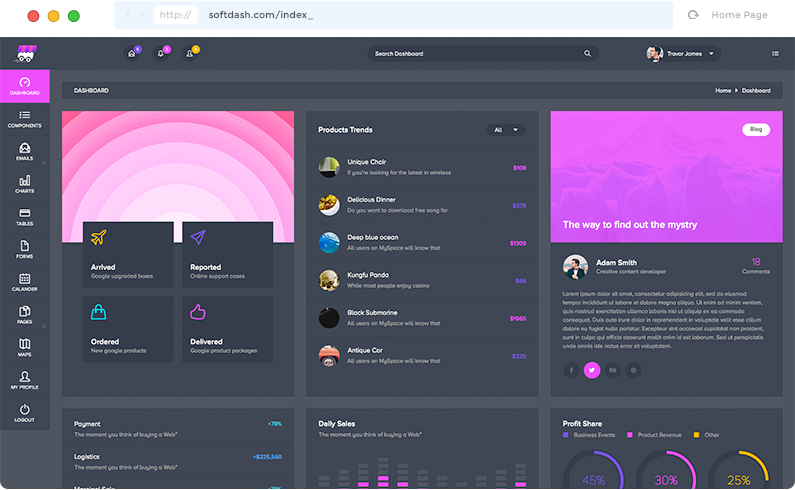Open notifications bell in top bar
Image resolution: width=795 pixels, height=490 pixels.
160,54
